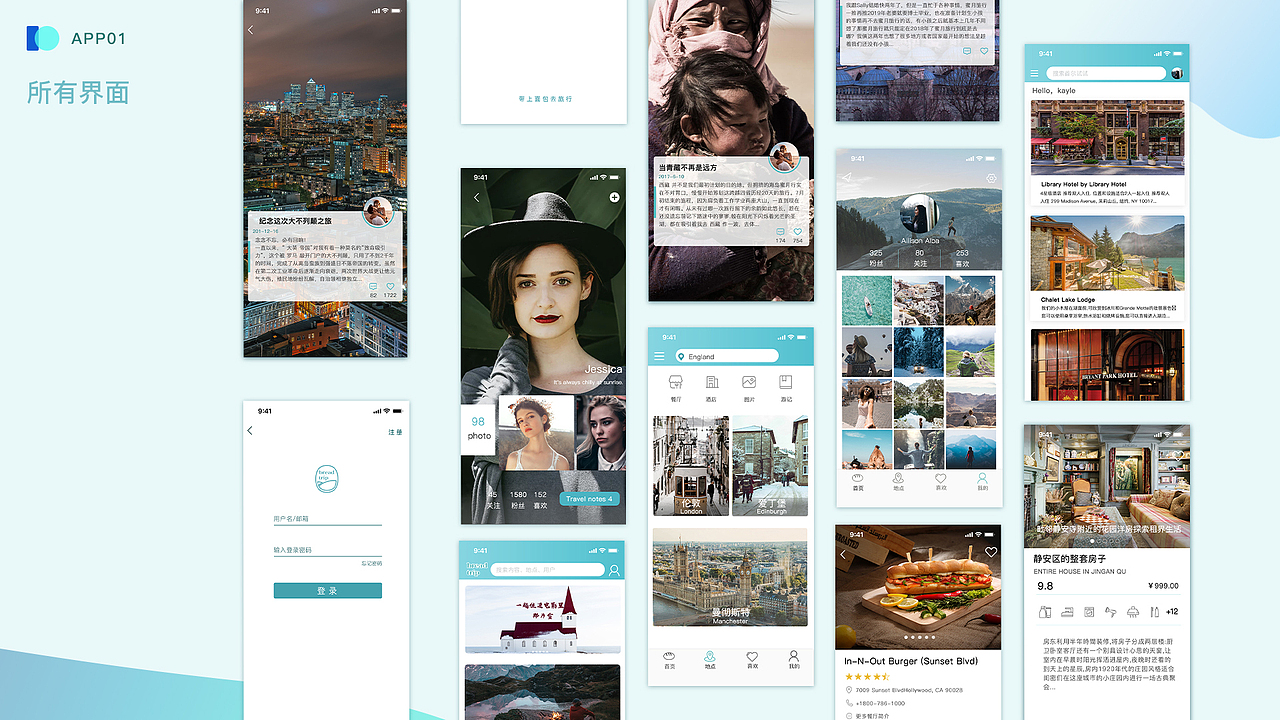This screenshot has height=720, width=1280.
Task: Open red-roofed church photo card
Action: 542,619
